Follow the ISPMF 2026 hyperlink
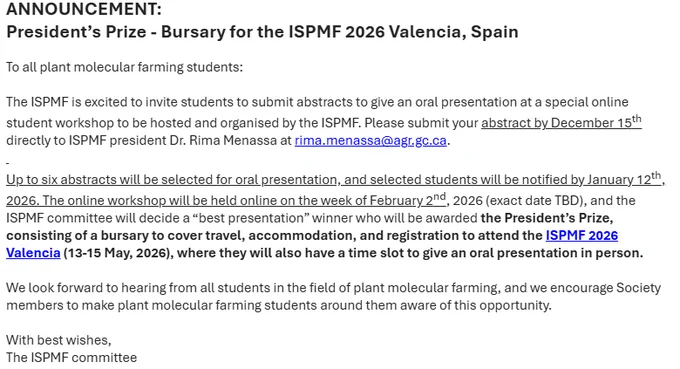The image size is (680, 369). tap(582, 235)
